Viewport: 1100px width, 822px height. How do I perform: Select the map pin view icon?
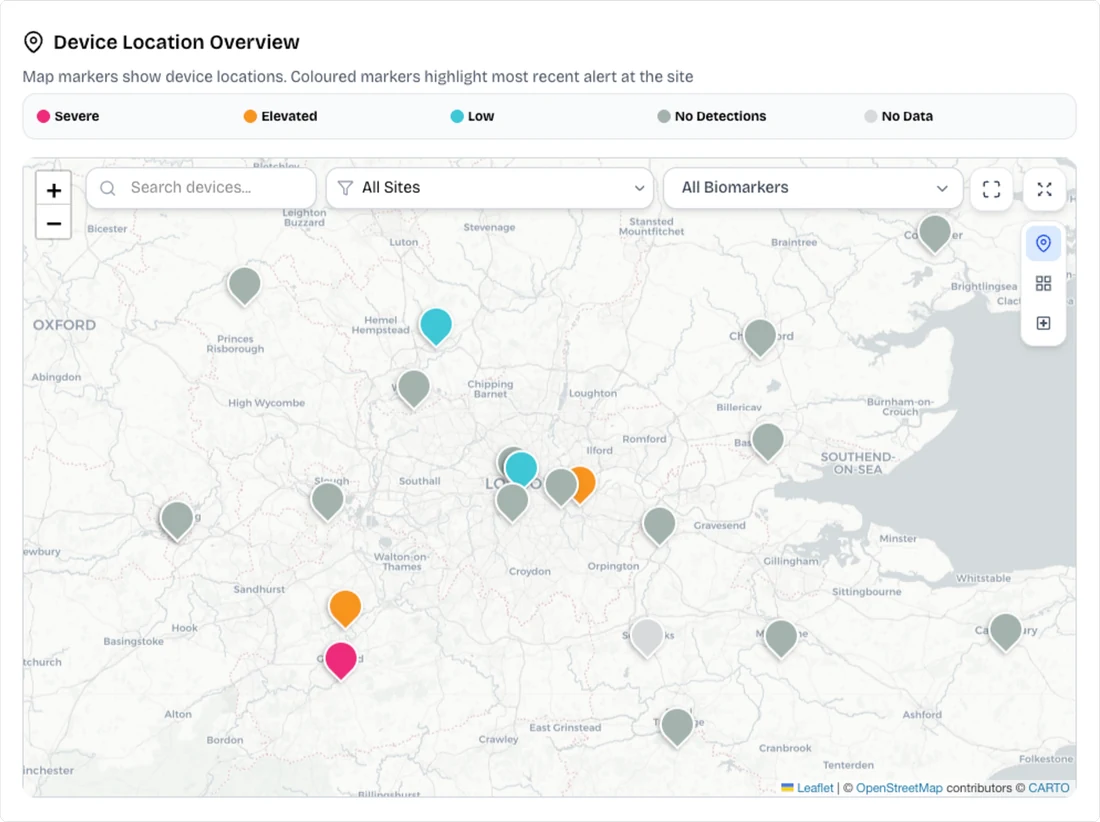coord(1043,243)
